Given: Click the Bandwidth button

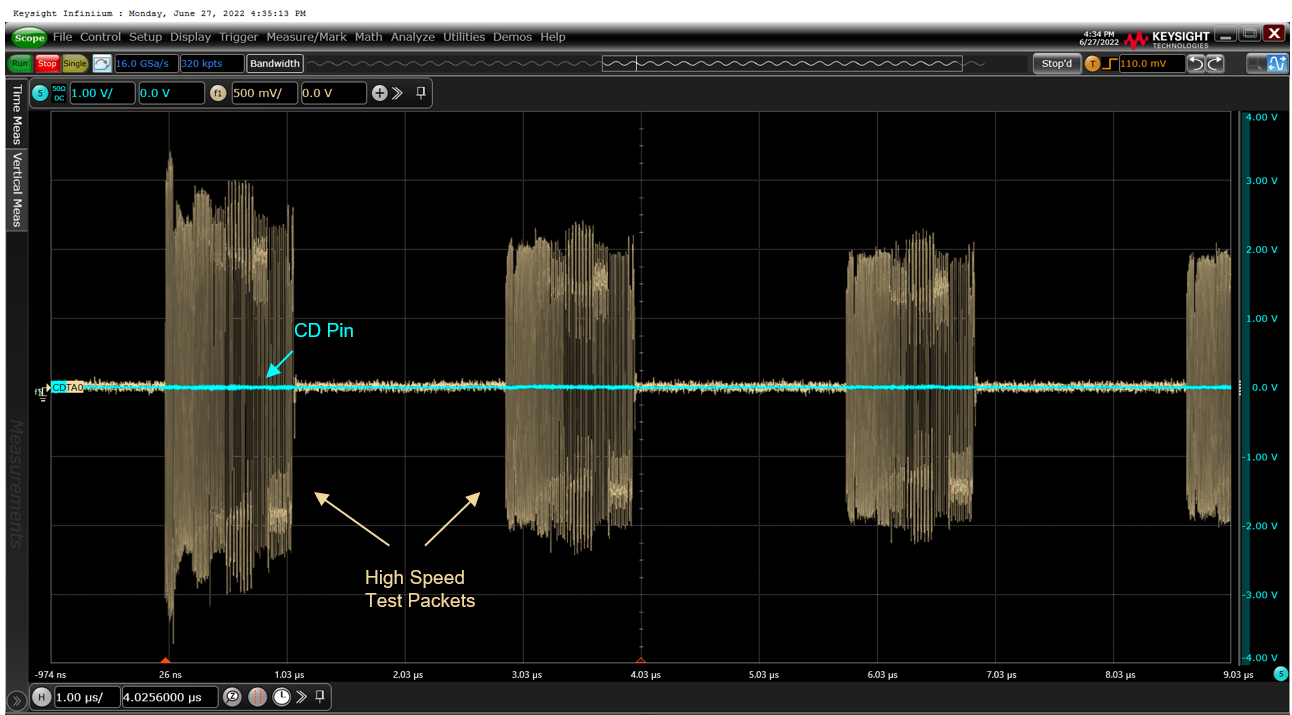Looking at the screenshot, I should 274,64.
